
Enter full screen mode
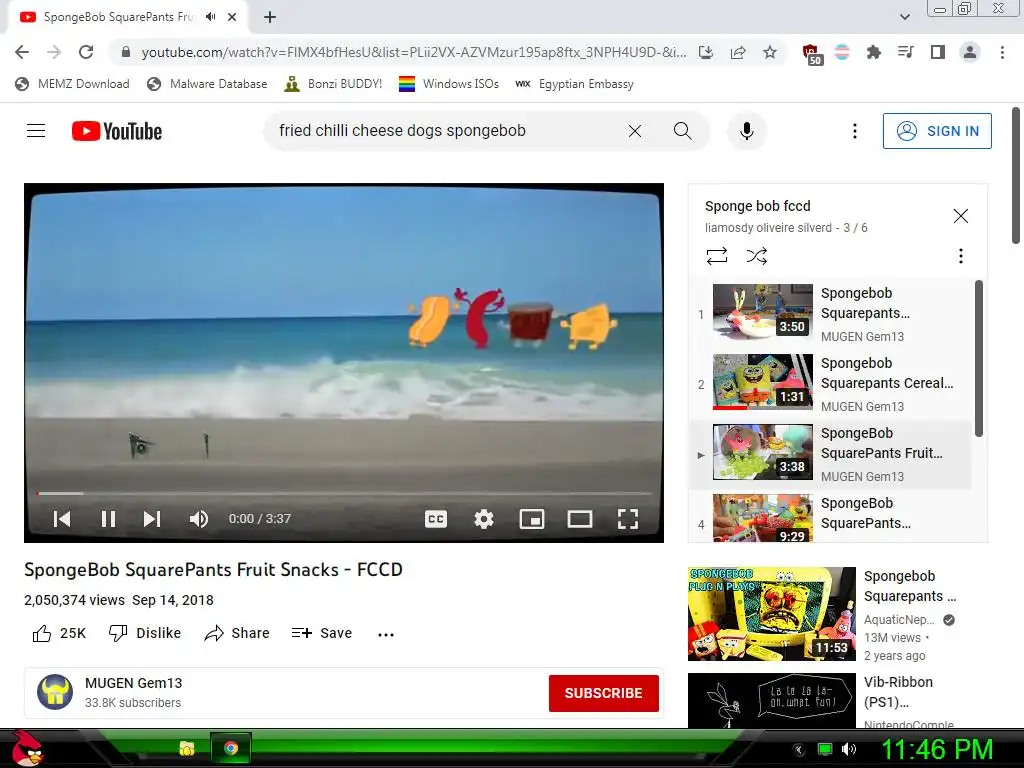(628, 519)
